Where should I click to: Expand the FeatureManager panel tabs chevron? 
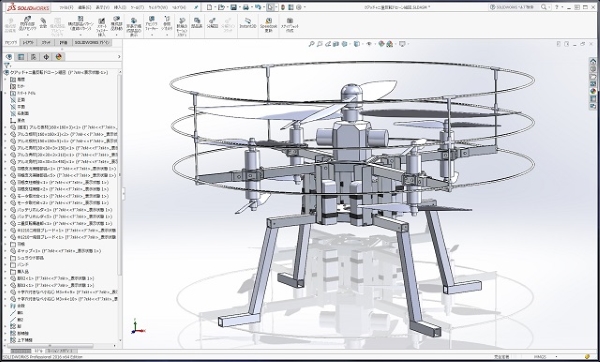[119, 57]
